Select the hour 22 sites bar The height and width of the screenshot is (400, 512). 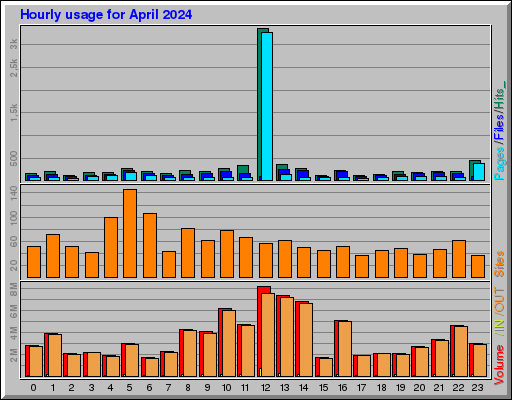pyautogui.click(x=459, y=259)
